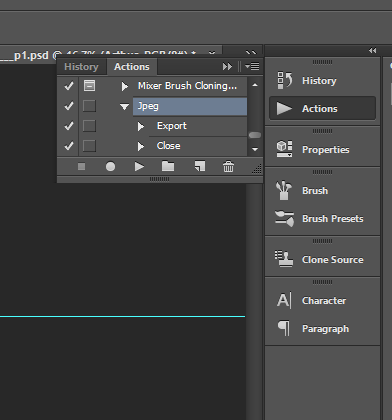
Task: Toggle checkmark for Mixer Brush Cloning set
Action: click(x=69, y=86)
